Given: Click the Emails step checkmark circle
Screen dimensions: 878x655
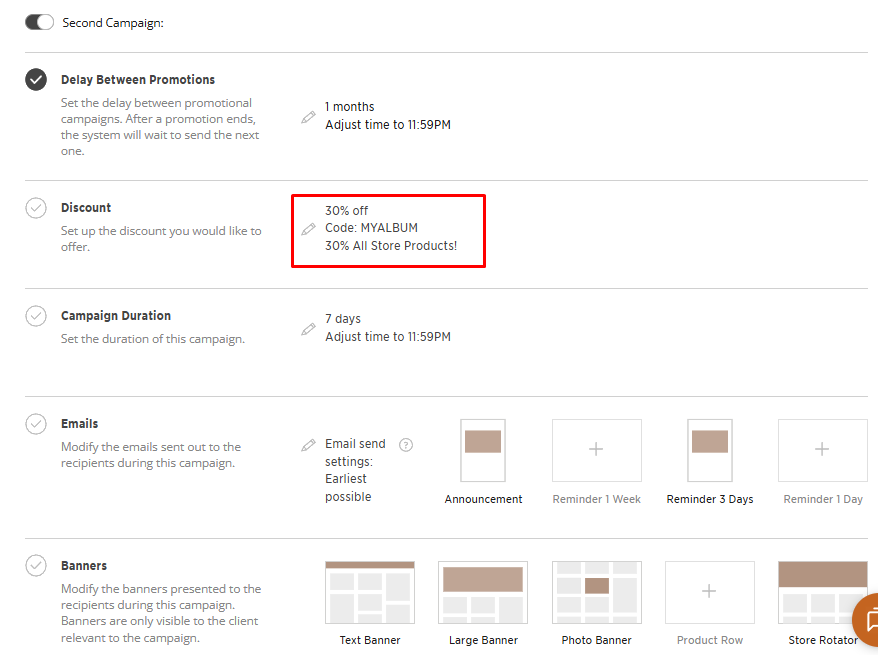Looking at the screenshot, I should [36, 424].
